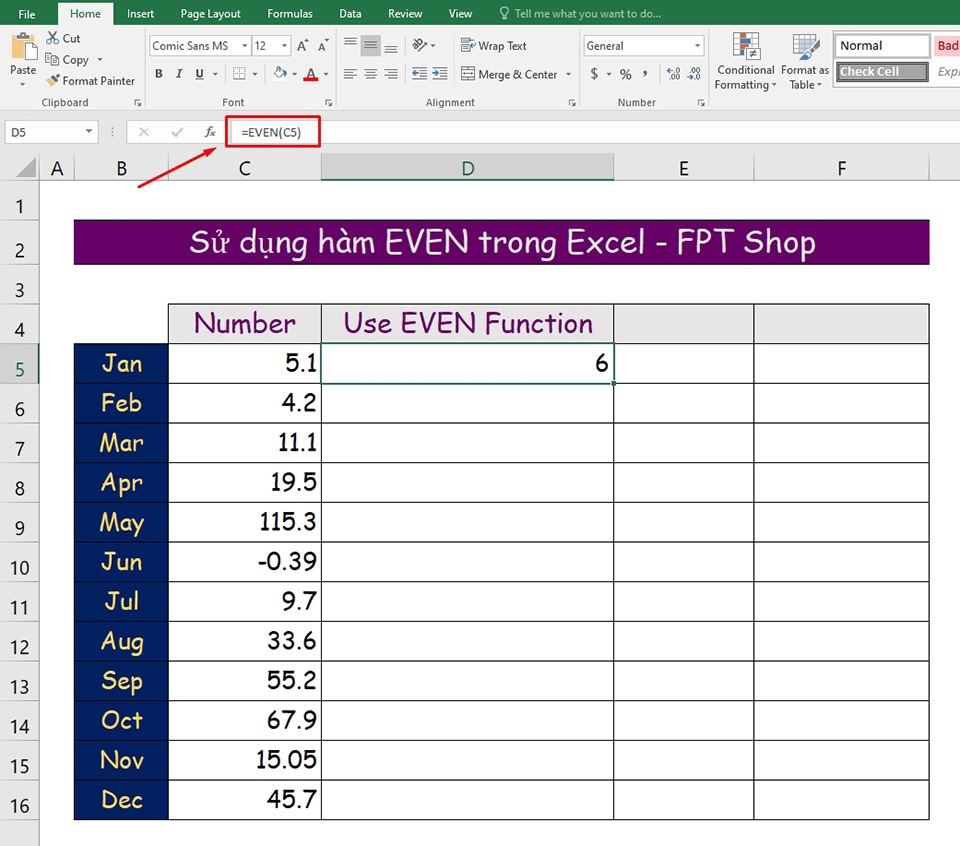Confirm formula entry with checkmark icon
The image size is (960, 846).
[177, 132]
